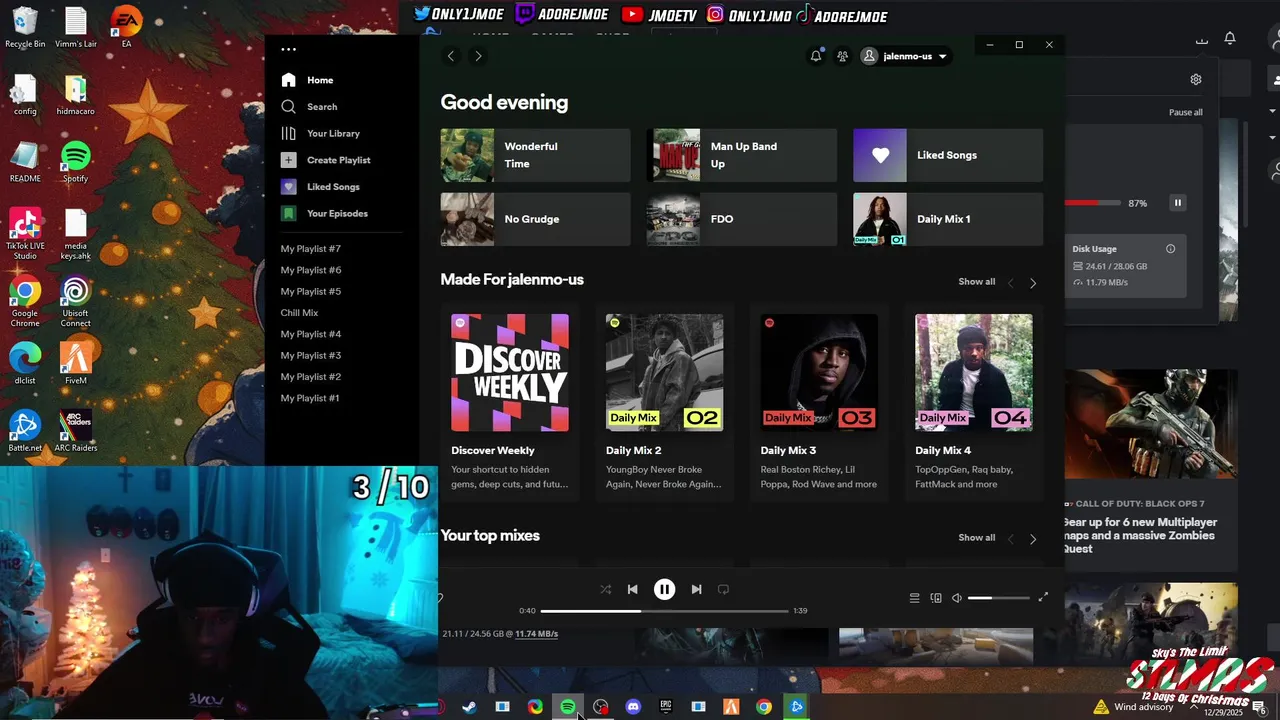Open Spotify full screen view
Viewport: 1280px width, 720px height.
[x=1043, y=597]
